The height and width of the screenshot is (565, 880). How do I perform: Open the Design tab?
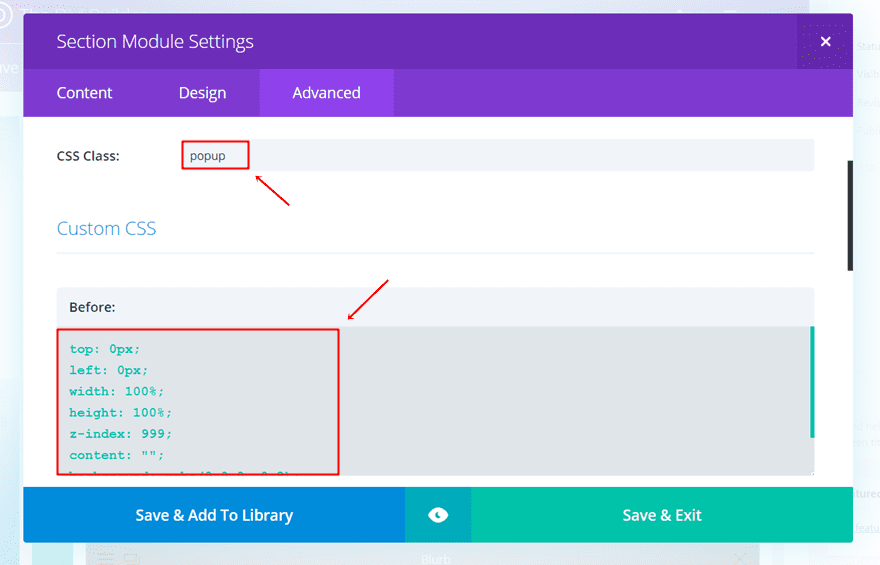pos(203,93)
